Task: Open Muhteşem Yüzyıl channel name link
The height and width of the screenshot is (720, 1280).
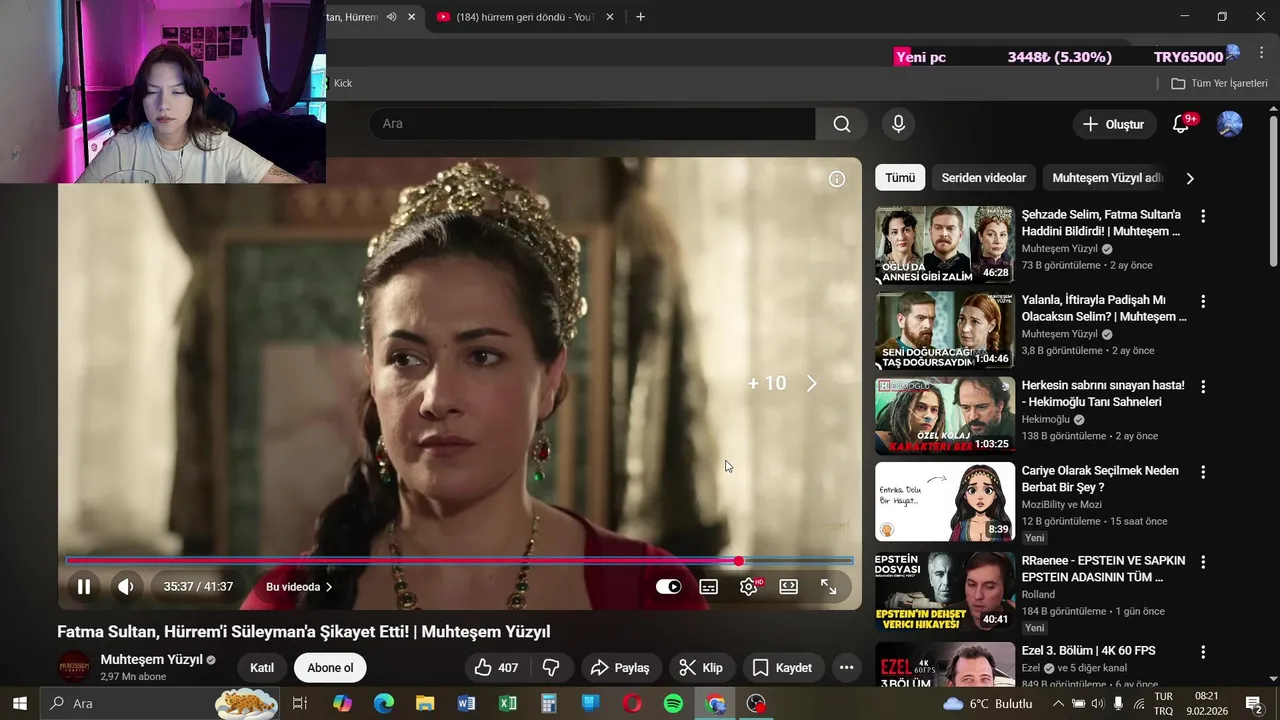Action: tap(152, 660)
